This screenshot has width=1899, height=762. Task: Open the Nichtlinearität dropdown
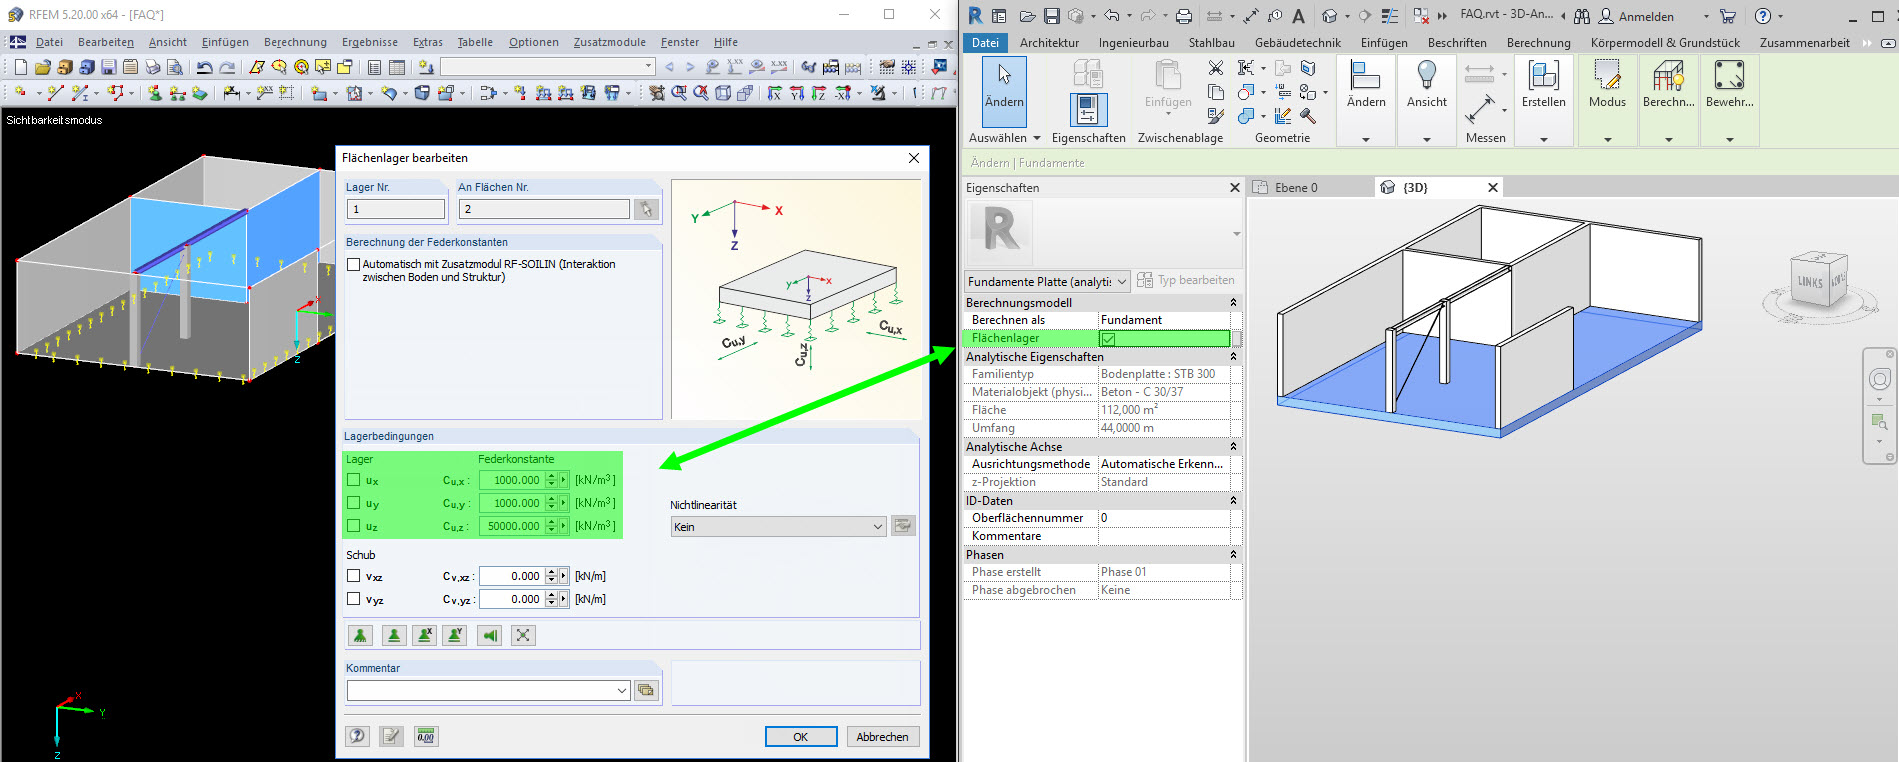(778, 527)
